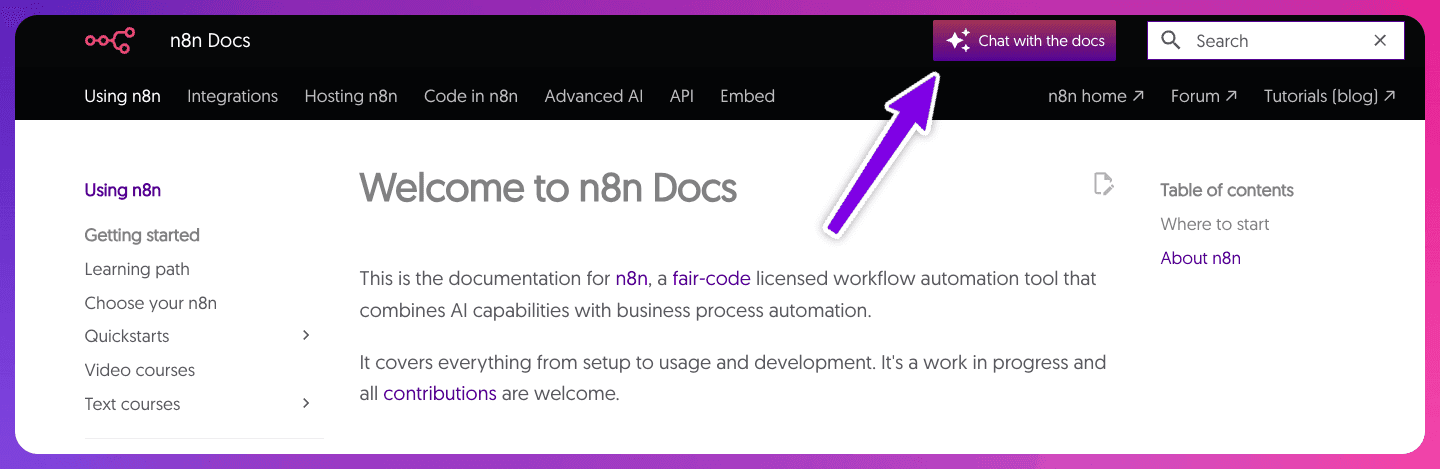This screenshot has height=469, width=1440.
Task: Open Chat with the docs
Action: 1024,41
